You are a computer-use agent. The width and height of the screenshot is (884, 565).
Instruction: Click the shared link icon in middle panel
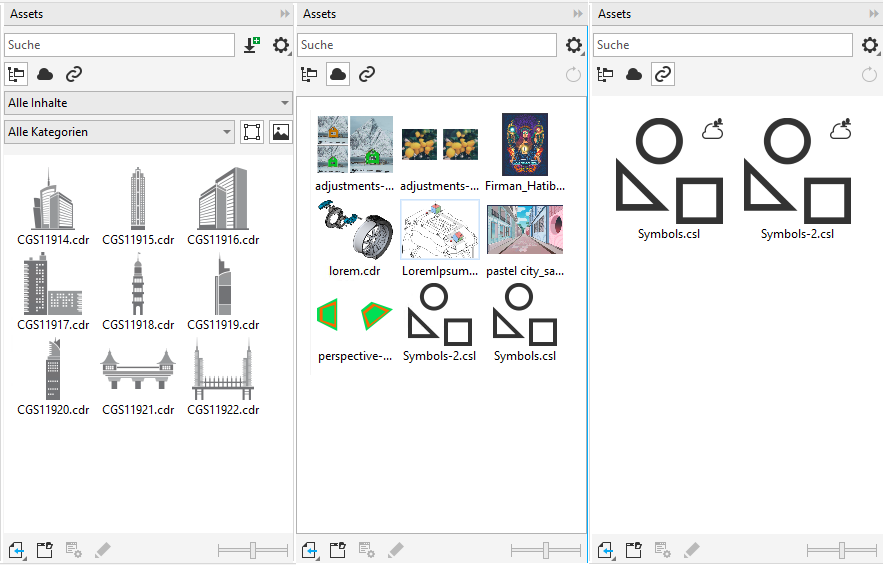367,74
